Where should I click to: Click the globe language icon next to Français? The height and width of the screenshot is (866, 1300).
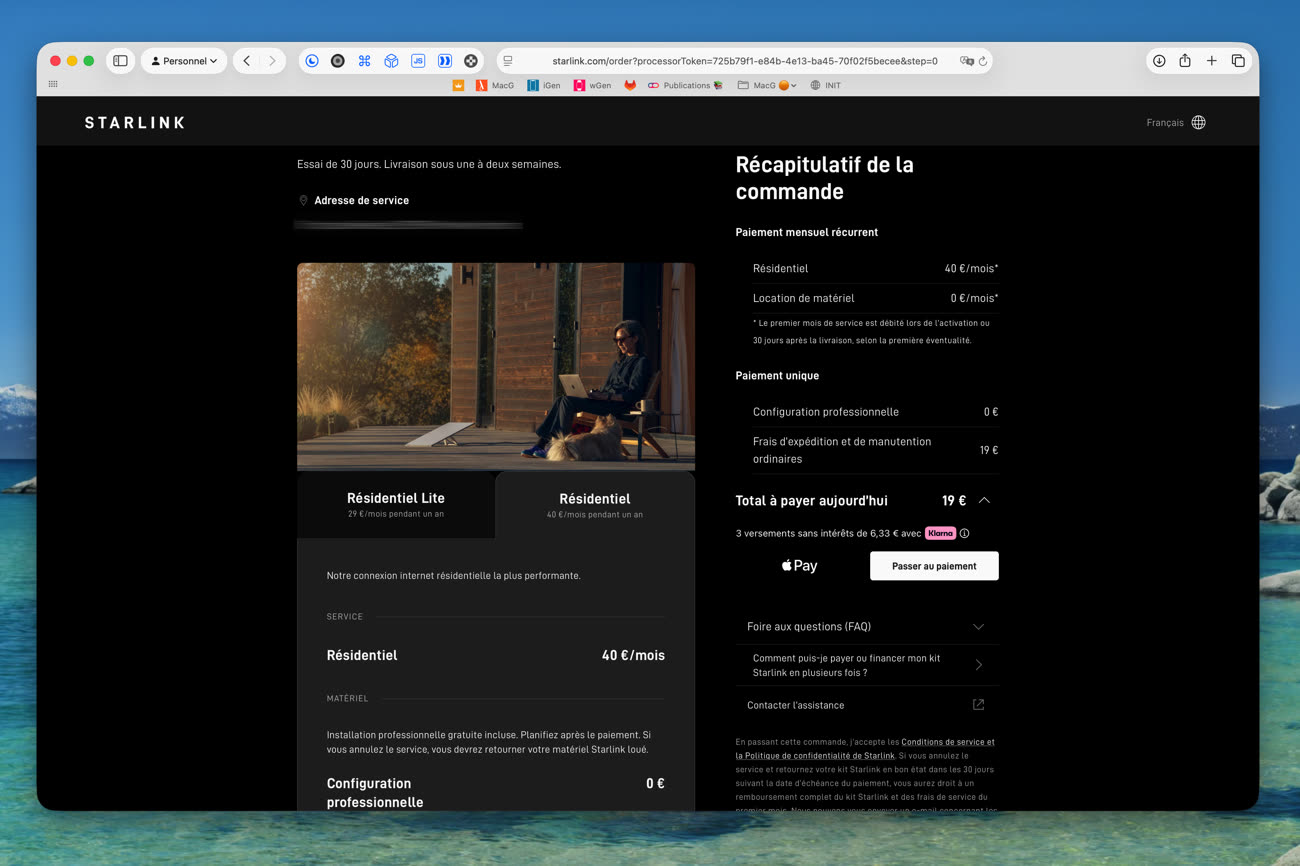coord(1198,123)
